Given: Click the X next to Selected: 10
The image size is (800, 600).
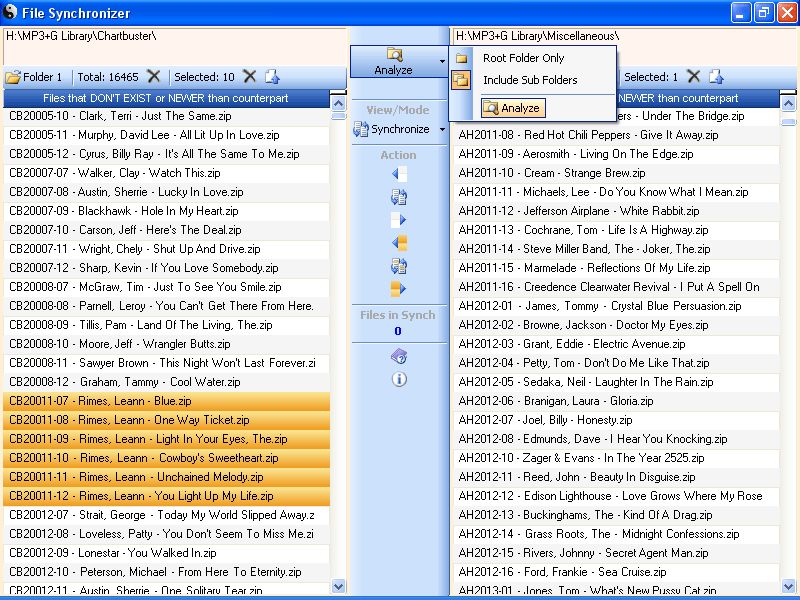Looking at the screenshot, I should pos(249,77).
